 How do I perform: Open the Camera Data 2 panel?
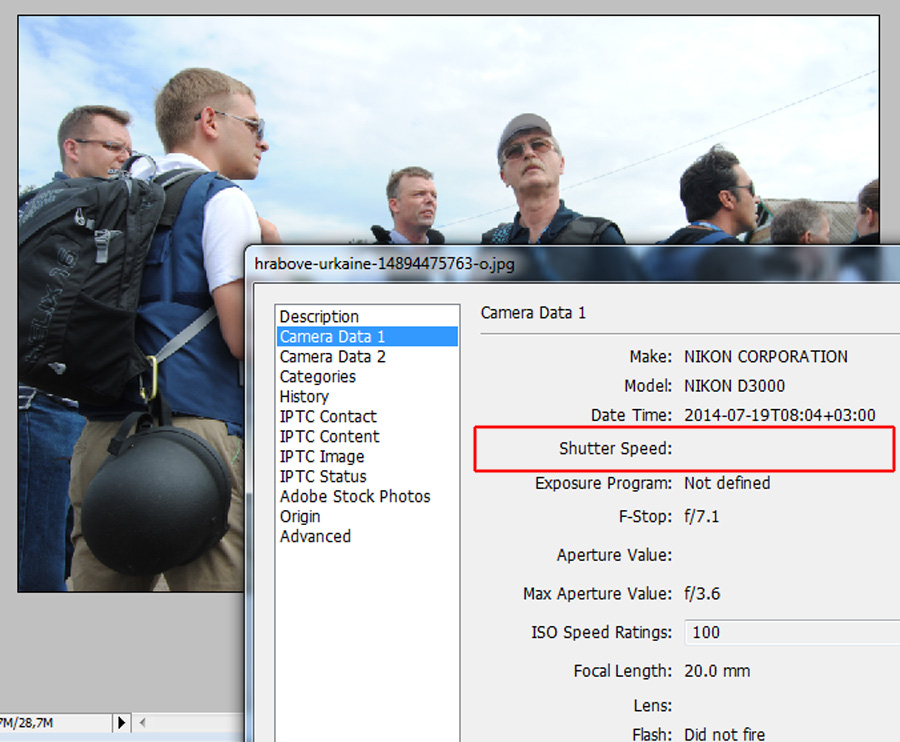tap(332, 357)
